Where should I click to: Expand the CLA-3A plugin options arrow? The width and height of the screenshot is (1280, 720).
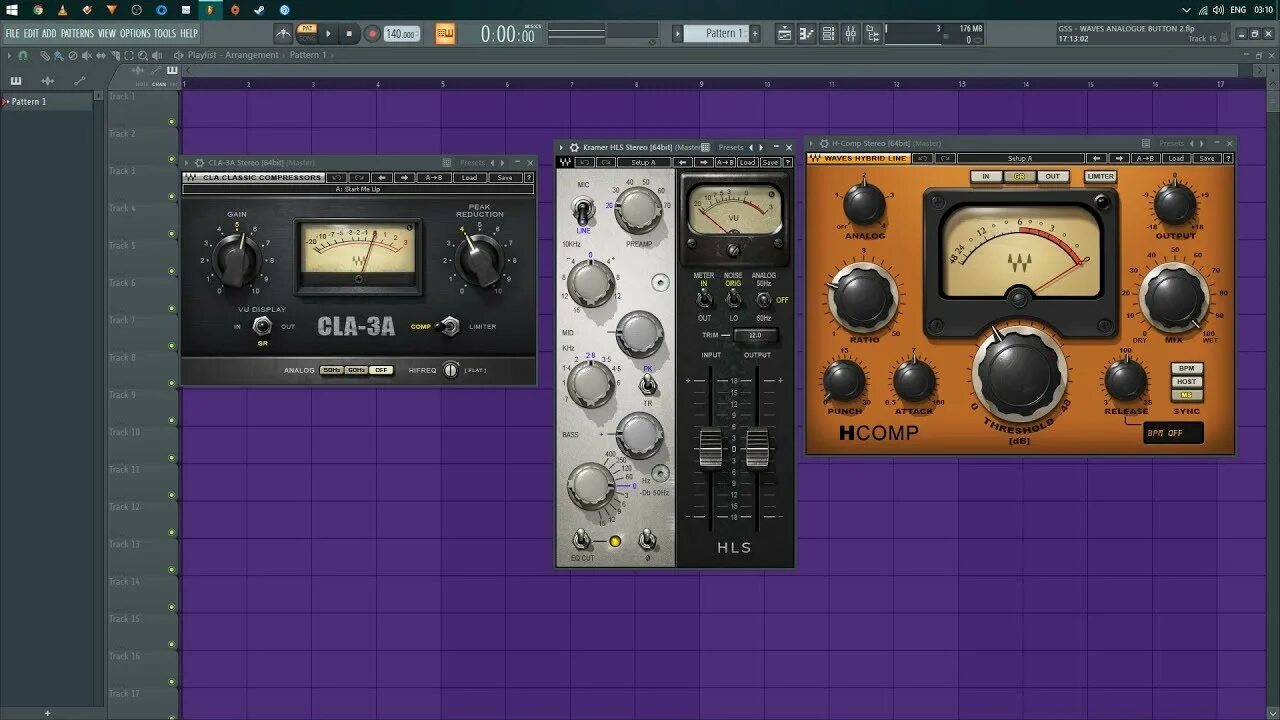[186, 163]
